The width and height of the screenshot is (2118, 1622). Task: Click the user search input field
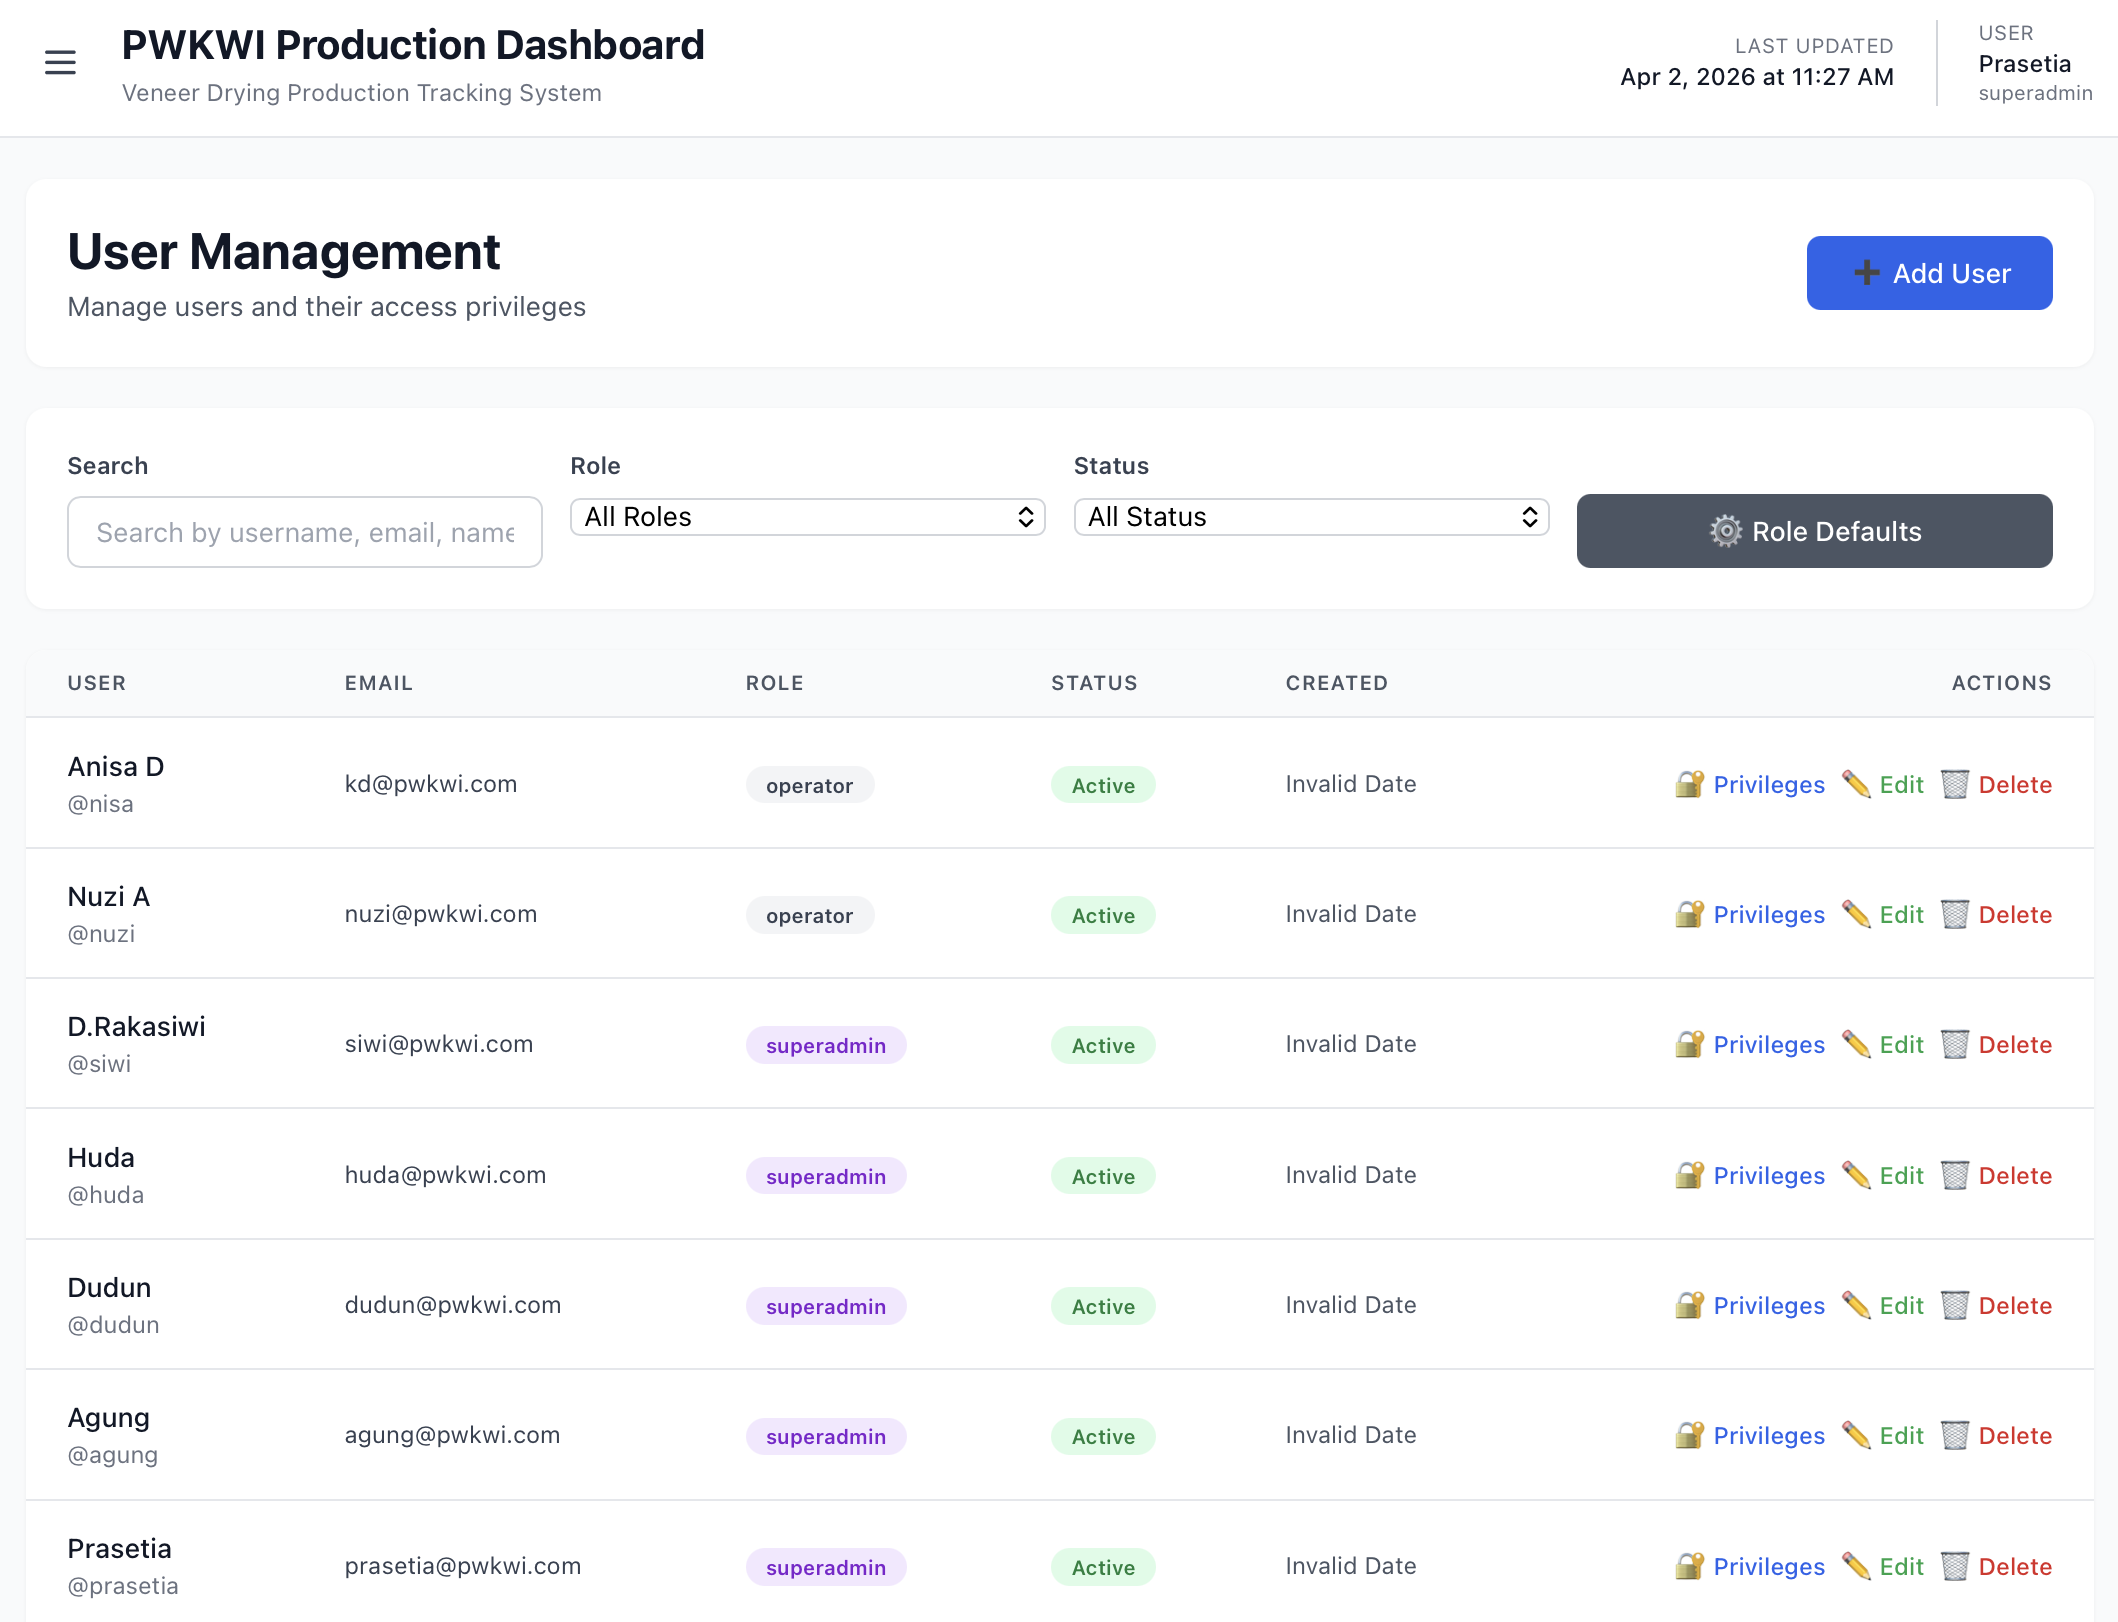coord(304,532)
